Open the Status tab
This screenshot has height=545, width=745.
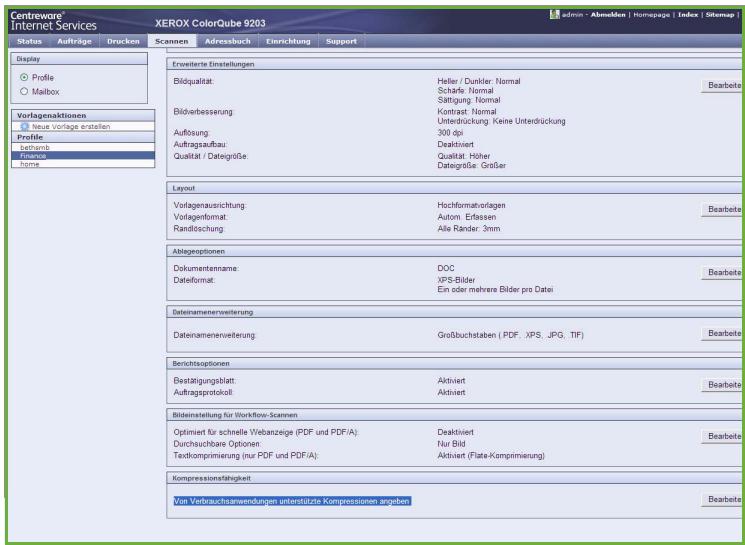[x=29, y=41]
